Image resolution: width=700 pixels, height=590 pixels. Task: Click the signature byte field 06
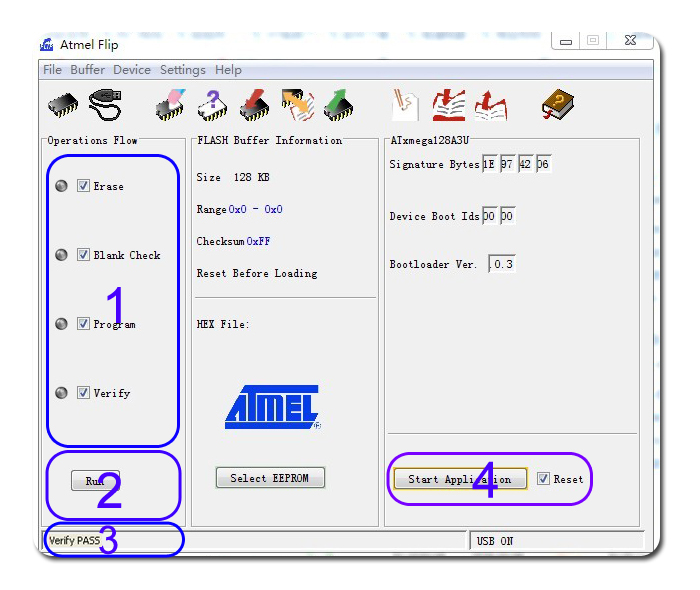(543, 164)
